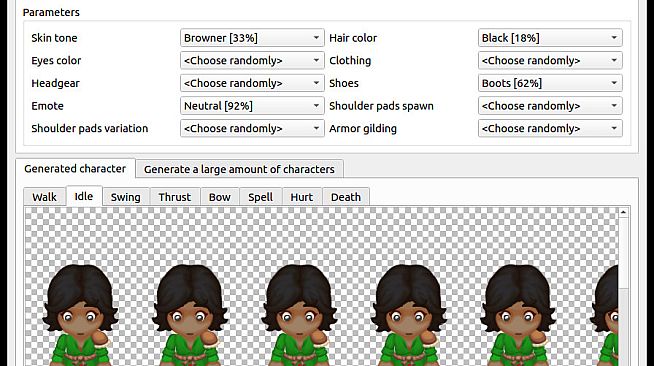This screenshot has height=366, width=654.
Task: Open the Skin tone dropdown
Action: click(x=252, y=38)
